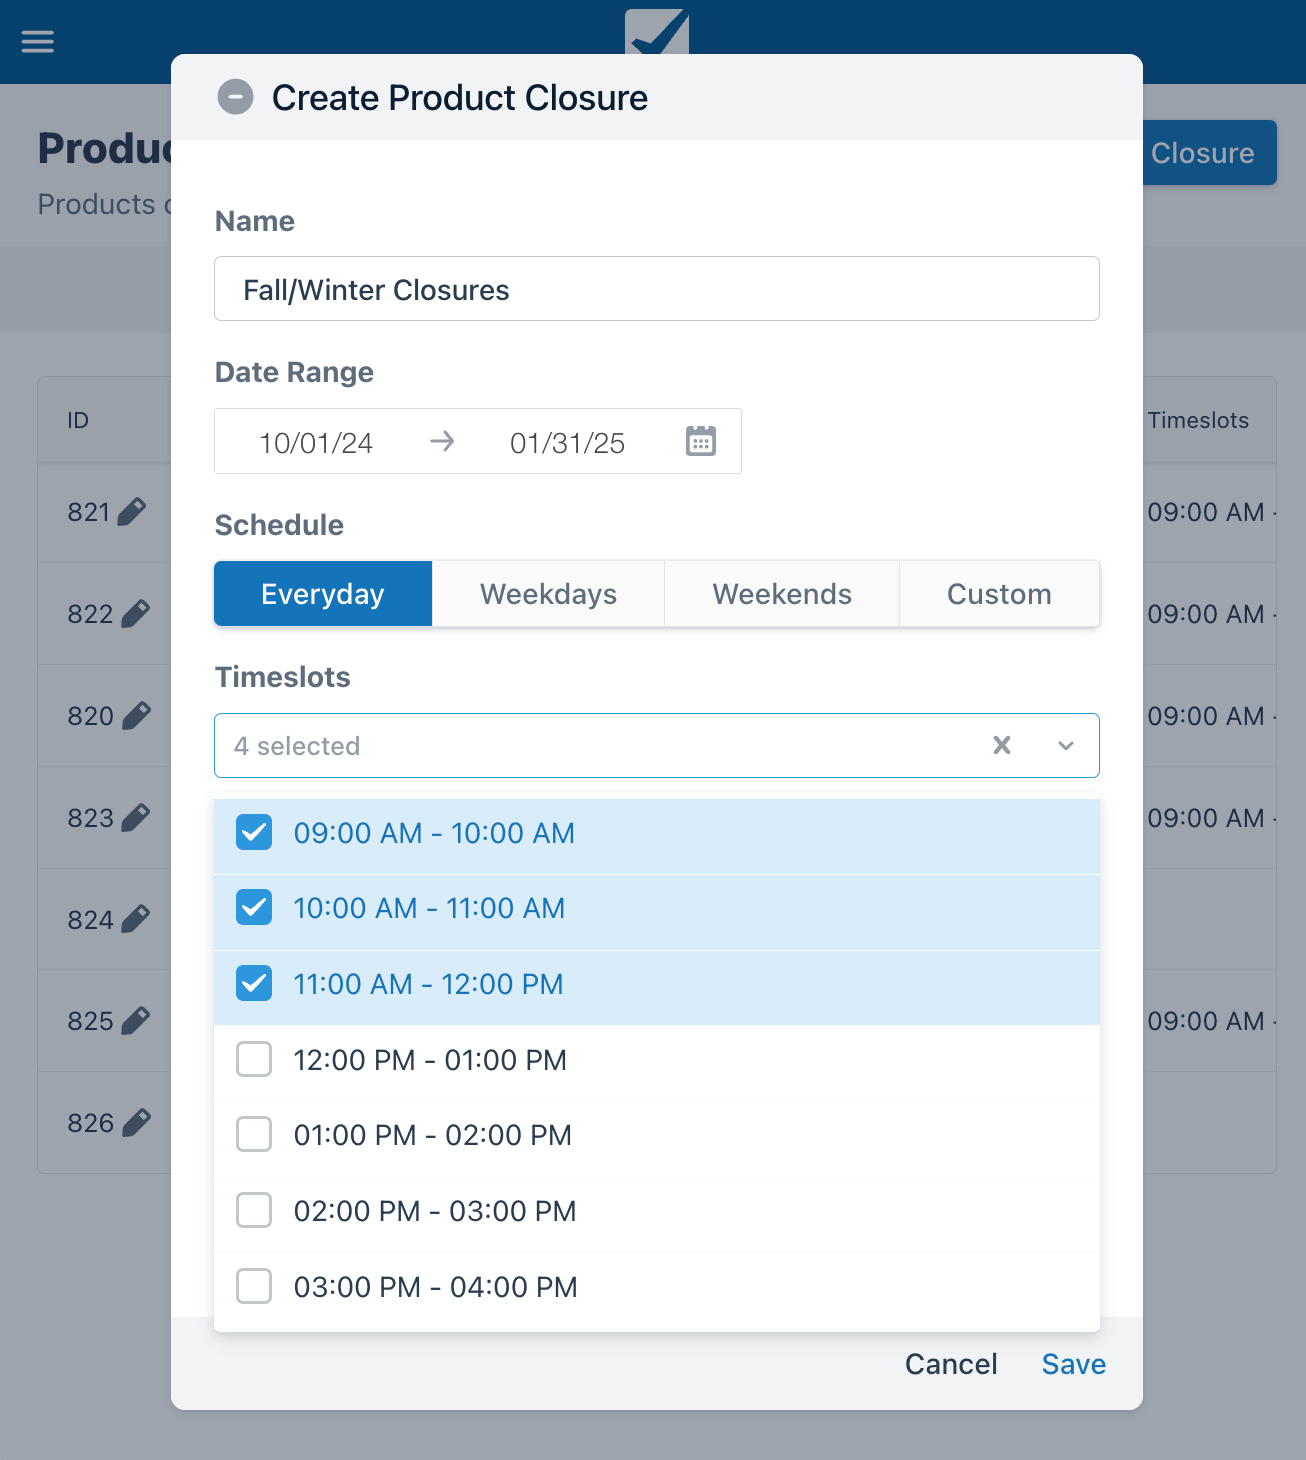Image resolution: width=1306 pixels, height=1460 pixels.
Task: Open the date range calendar icon
Action: pyautogui.click(x=701, y=441)
